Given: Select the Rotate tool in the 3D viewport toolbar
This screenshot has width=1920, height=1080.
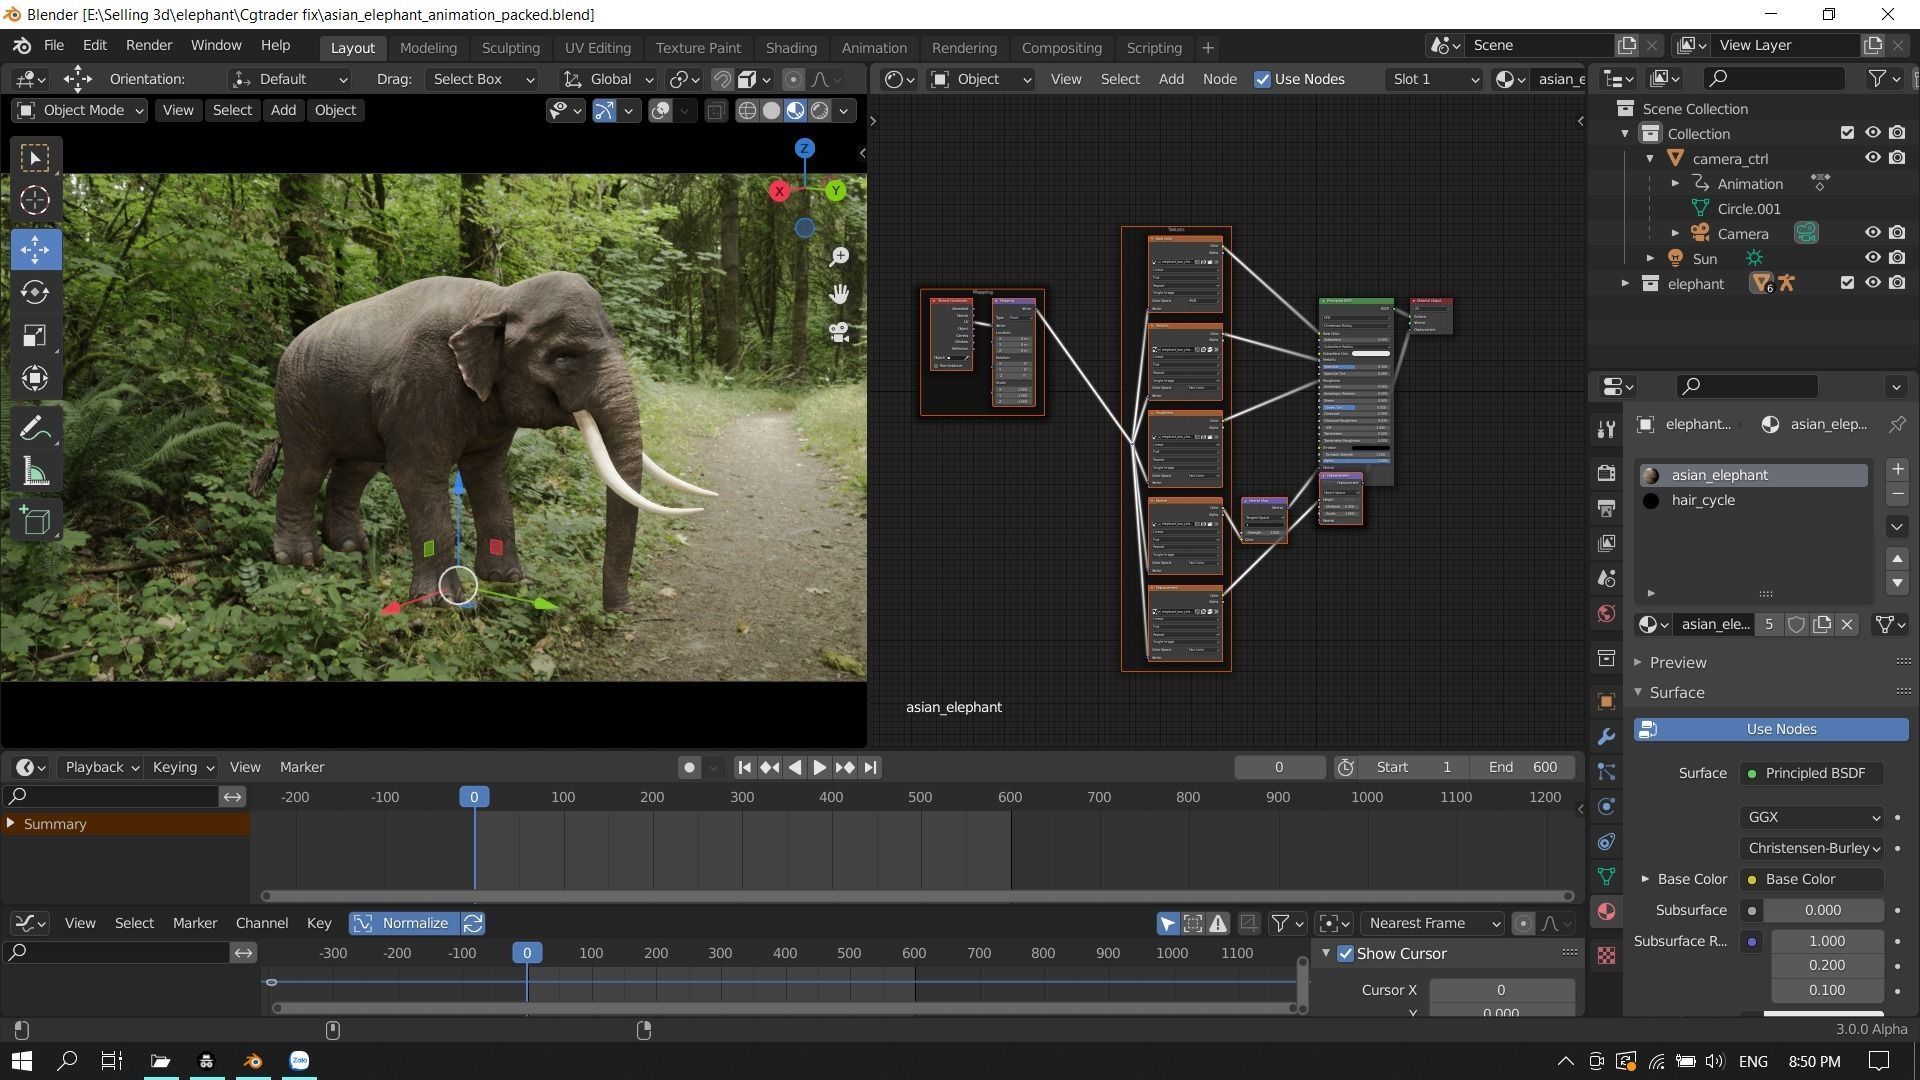Looking at the screenshot, I should pos(35,293).
